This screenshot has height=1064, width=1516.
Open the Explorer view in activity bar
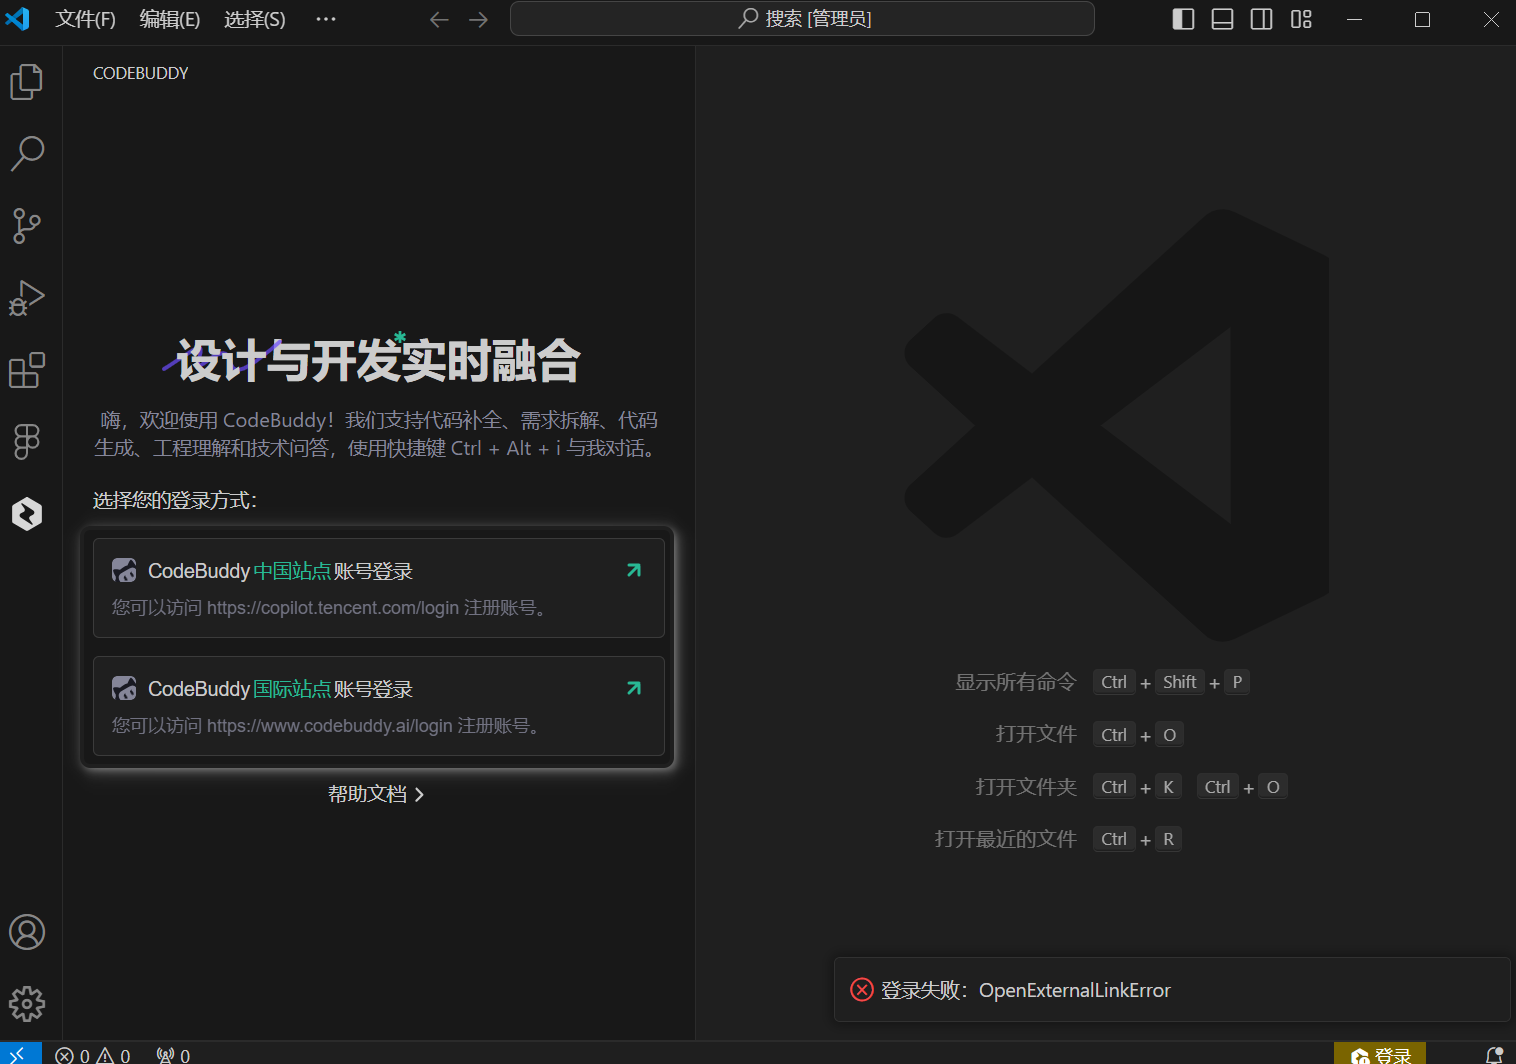pyautogui.click(x=27, y=81)
